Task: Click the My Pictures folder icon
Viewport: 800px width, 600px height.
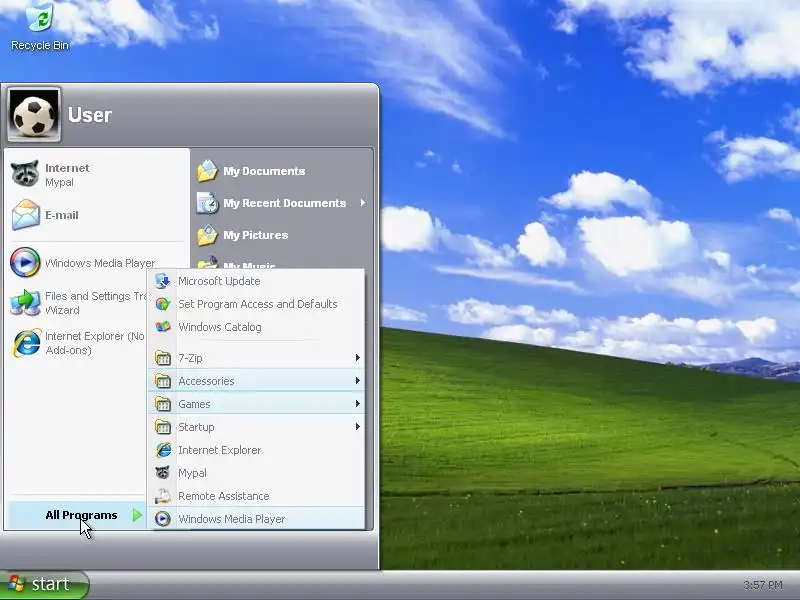Action: [x=208, y=235]
